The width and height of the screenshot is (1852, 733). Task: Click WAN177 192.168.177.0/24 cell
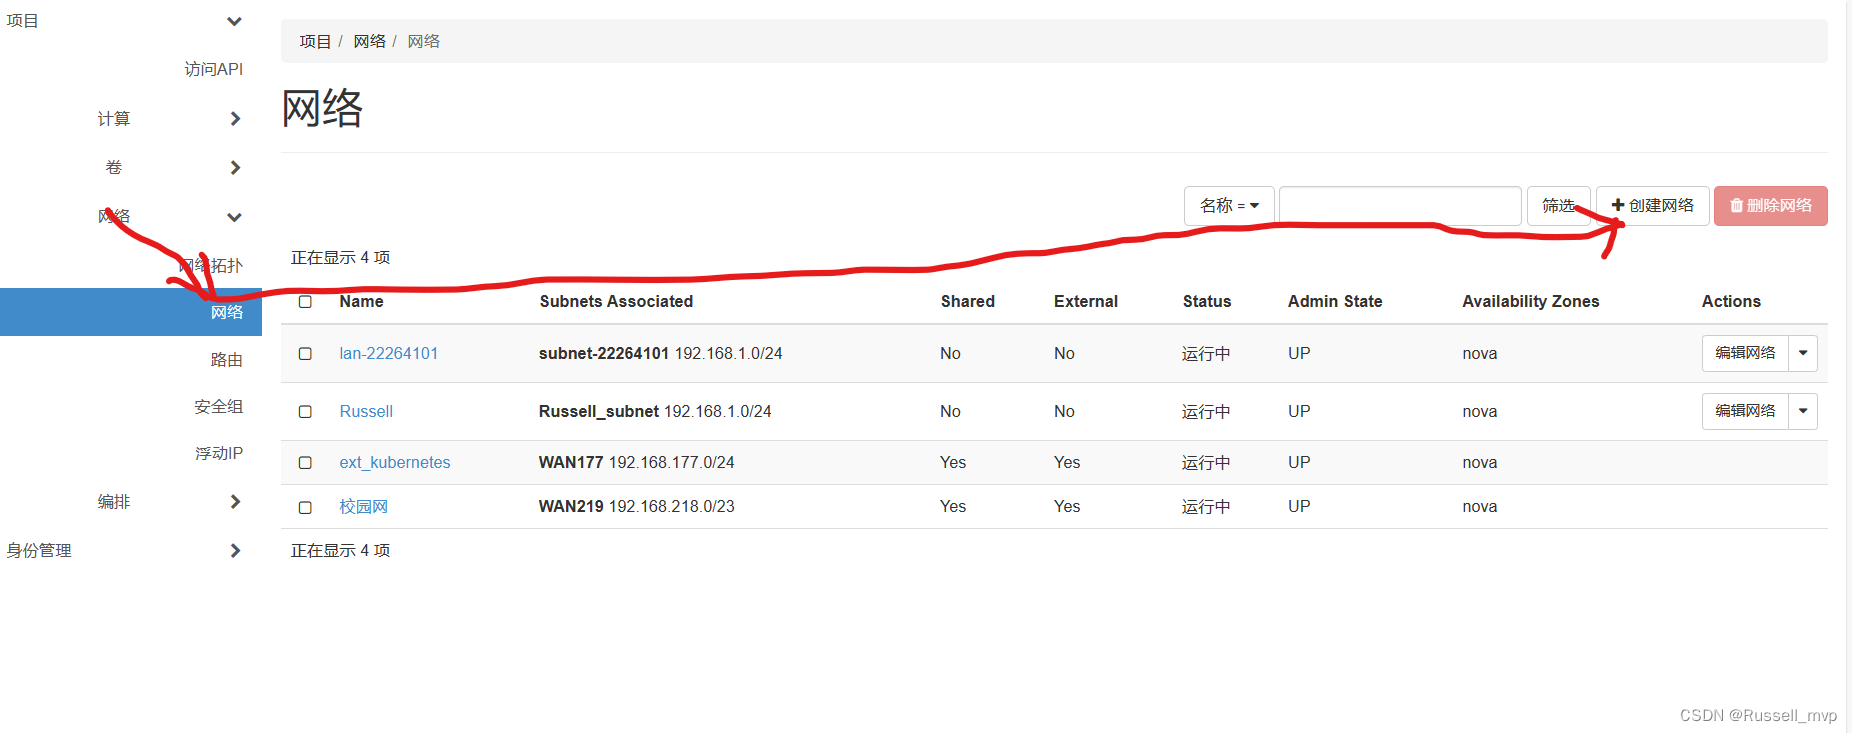[636, 462]
